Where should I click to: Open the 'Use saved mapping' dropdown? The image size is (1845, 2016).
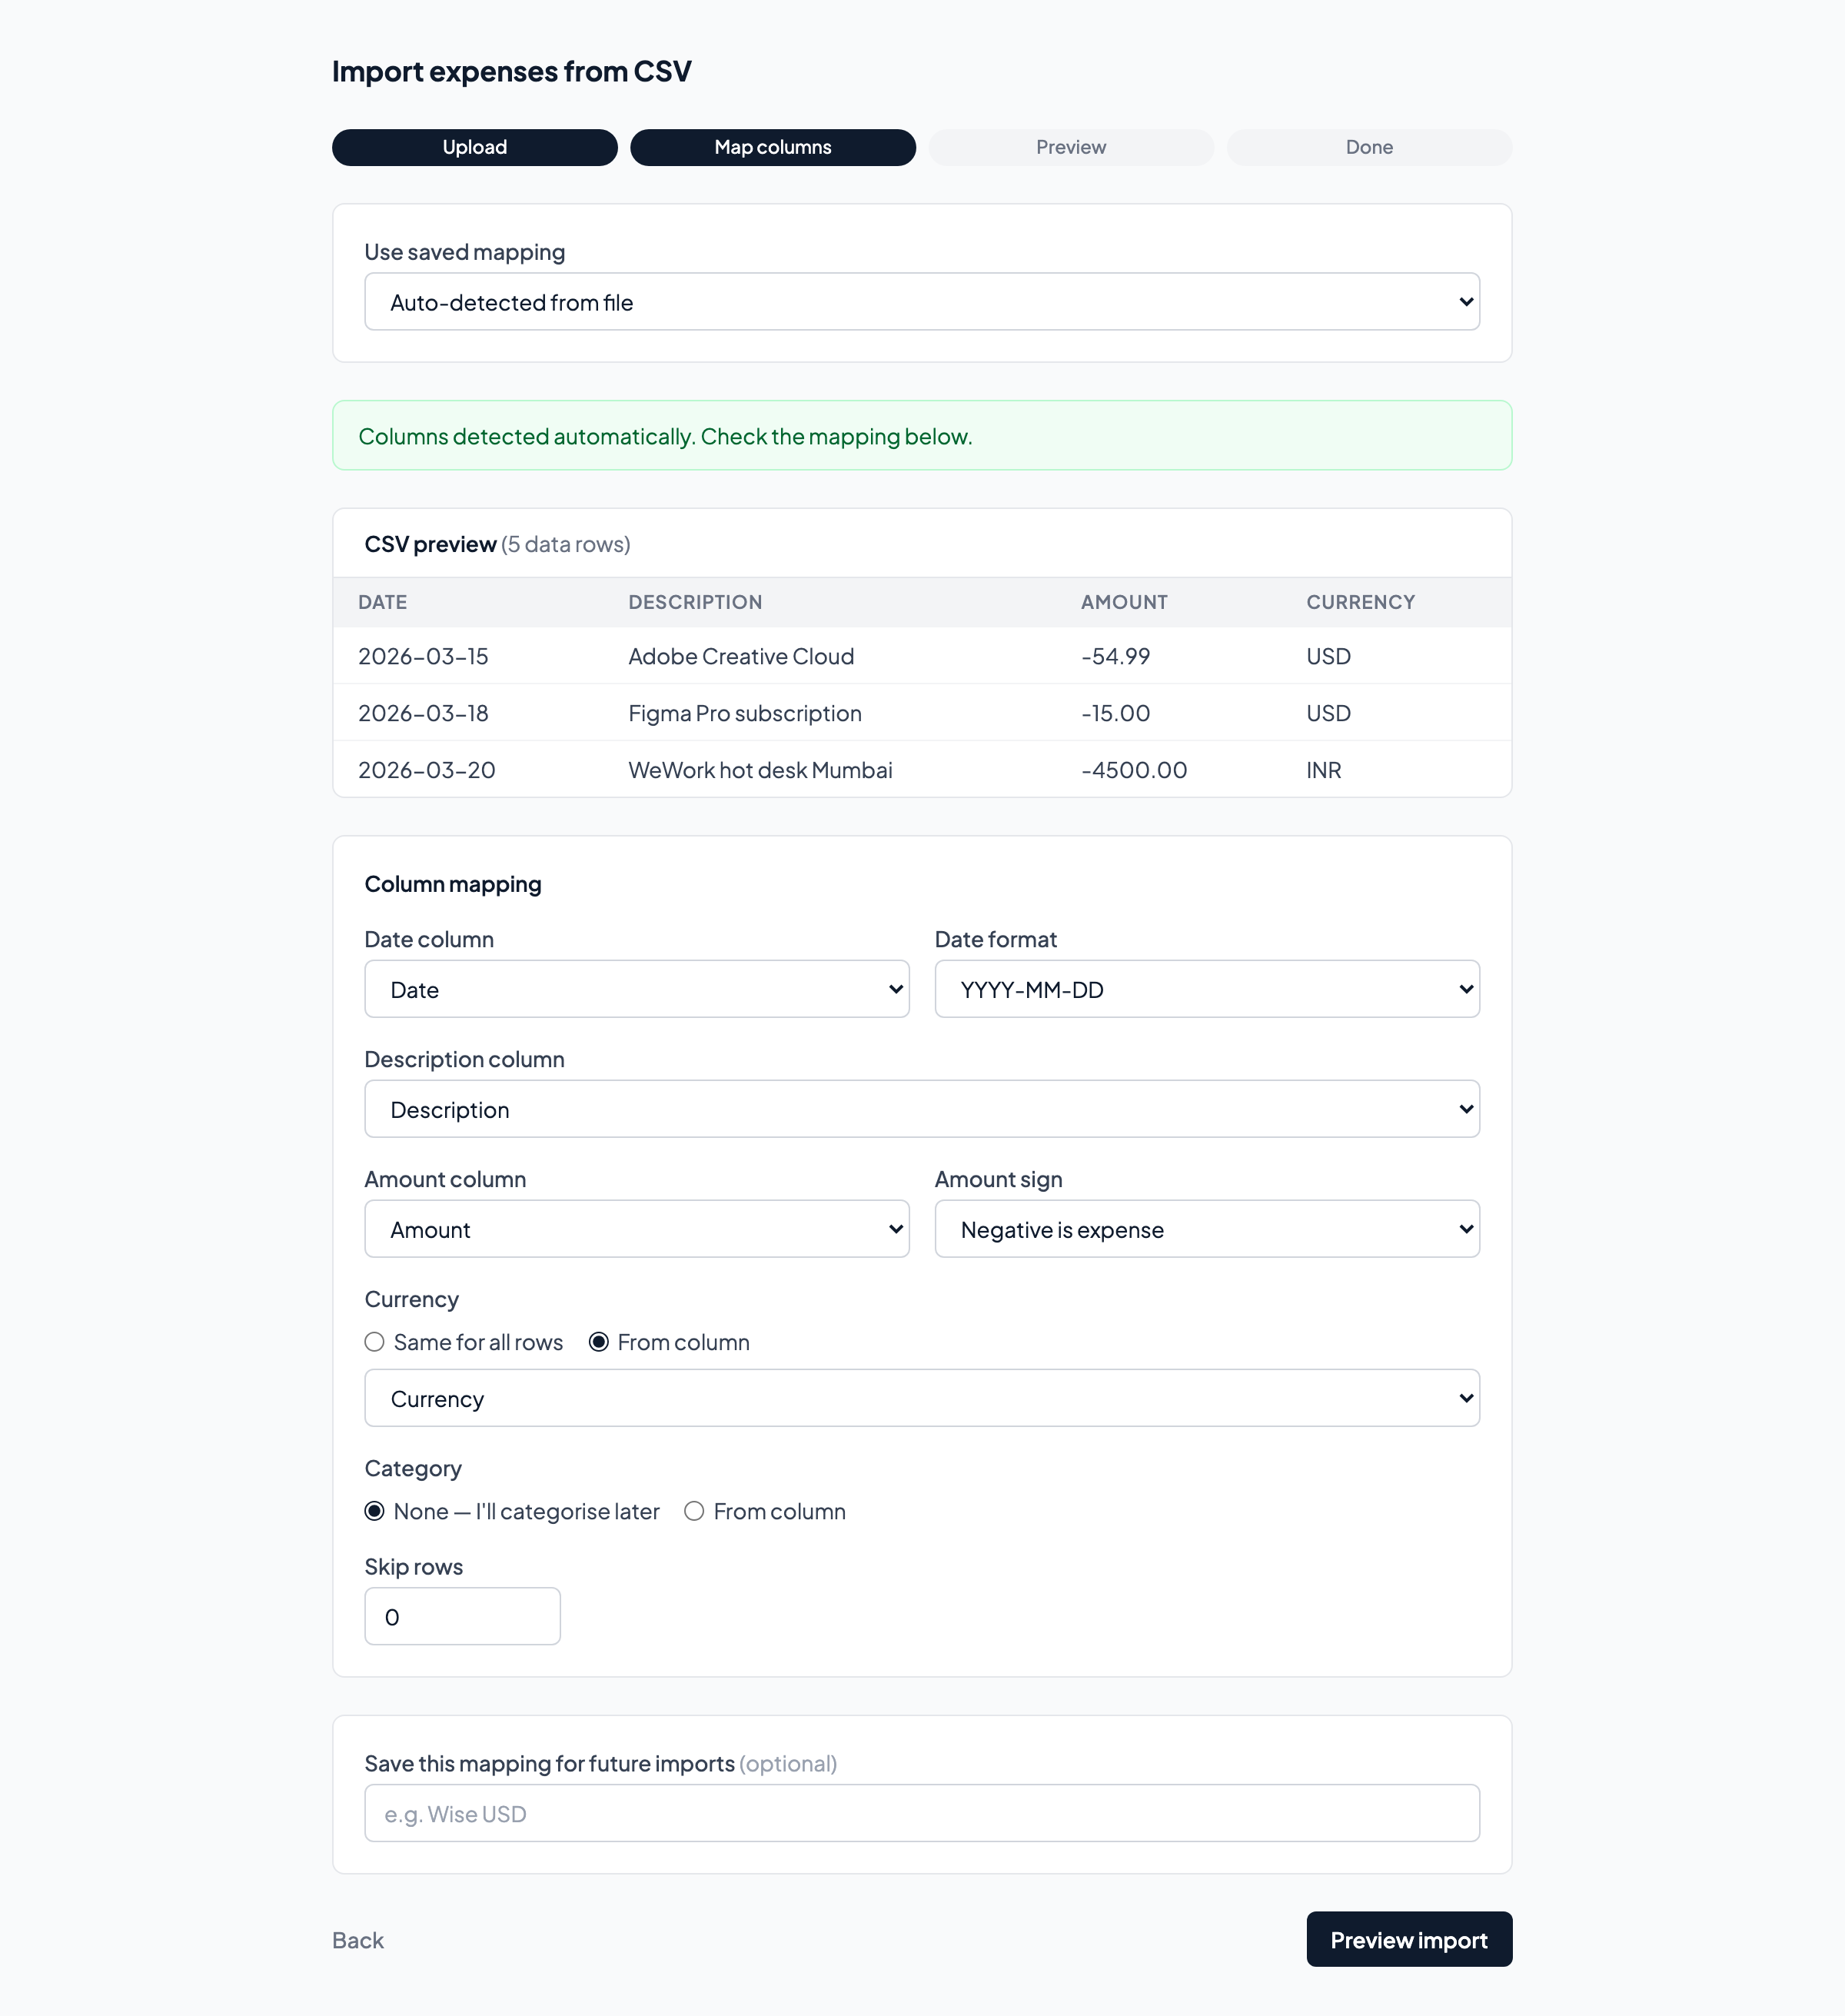tap(921, 301)
